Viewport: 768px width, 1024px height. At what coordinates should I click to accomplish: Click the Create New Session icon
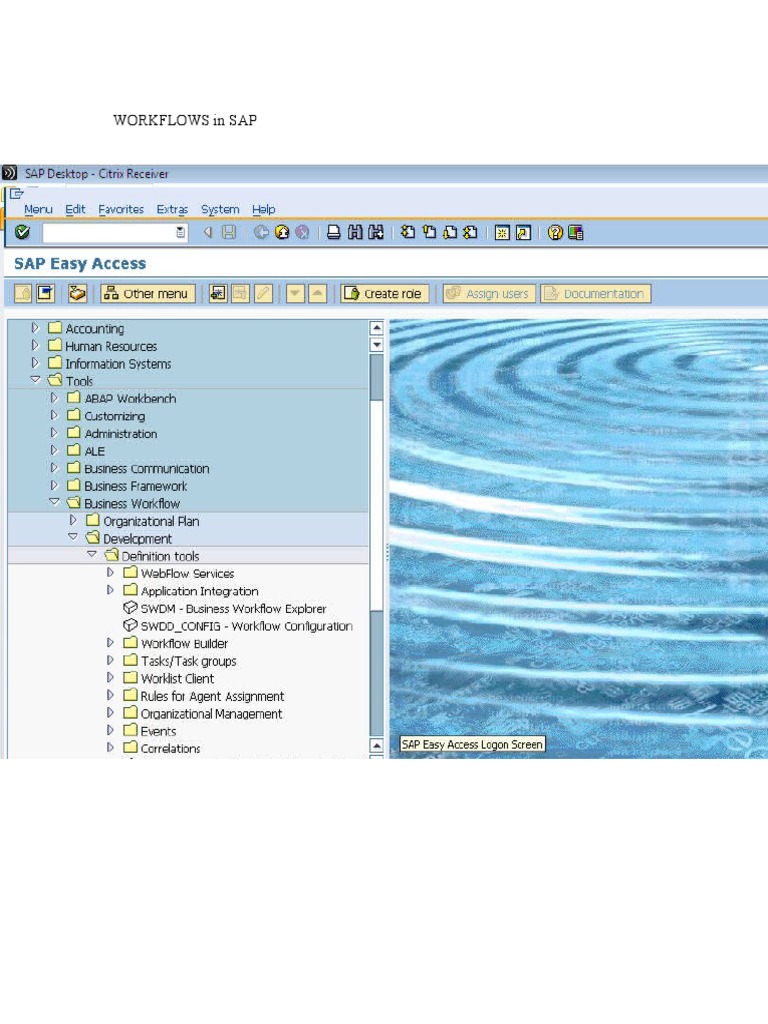tap(502, 232)
